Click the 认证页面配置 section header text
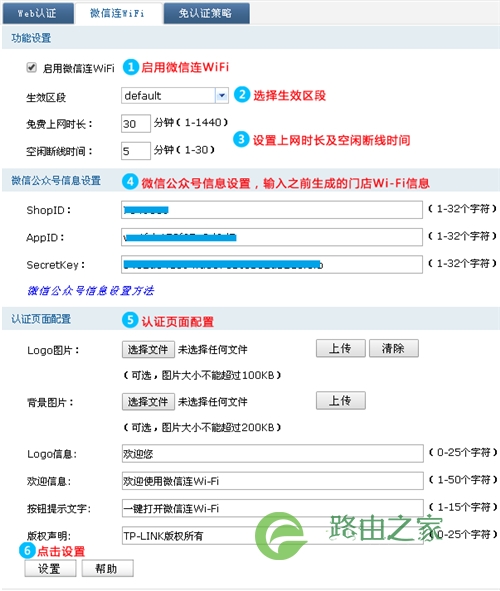This screenshot has height=591, width=500. pyautogui.click(x=41, y=319)
